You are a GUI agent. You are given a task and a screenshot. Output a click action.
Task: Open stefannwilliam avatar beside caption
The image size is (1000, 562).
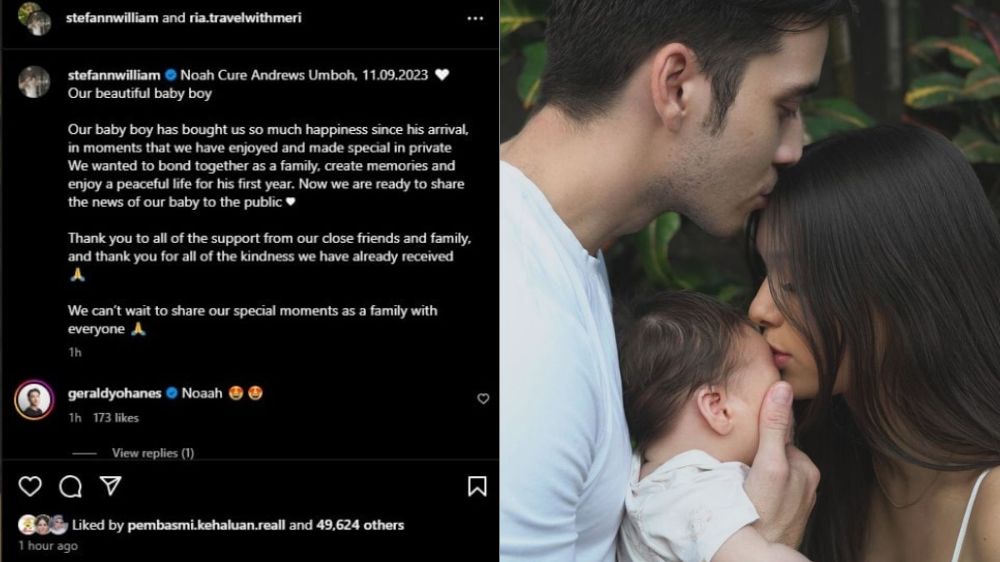point(34,82)
